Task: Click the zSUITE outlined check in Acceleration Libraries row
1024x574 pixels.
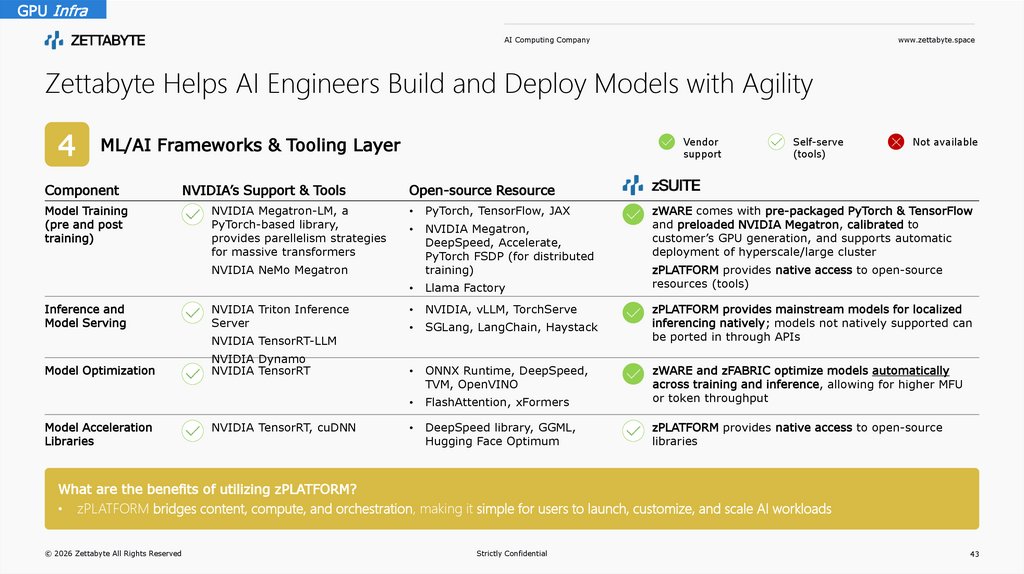Action: pos(633,430)
